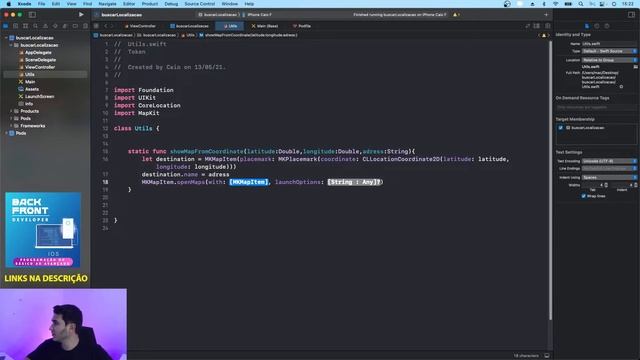Open the Line Endings dropdown
The width and height of the screenshot is (640, 360).
point(609,168)
